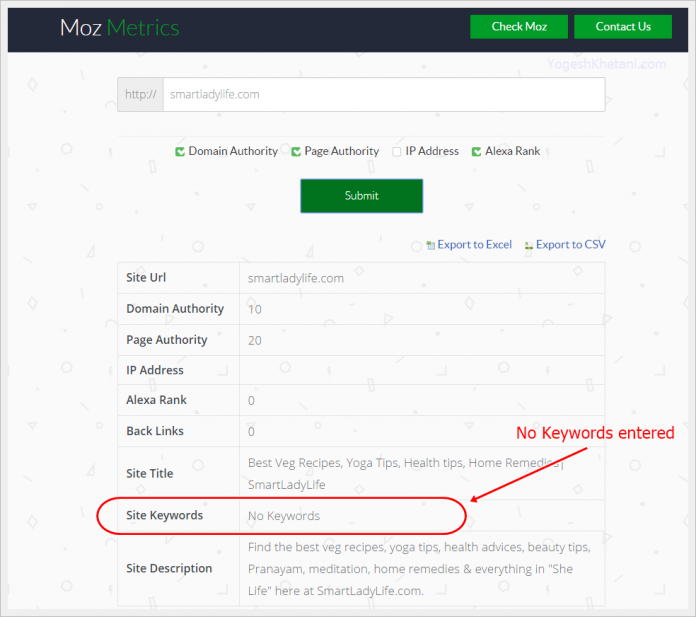Click the Site Description row label
Image resolution: width=696 pixels, height=617 pixels.
pyautogui.click(x=169, y=569)
